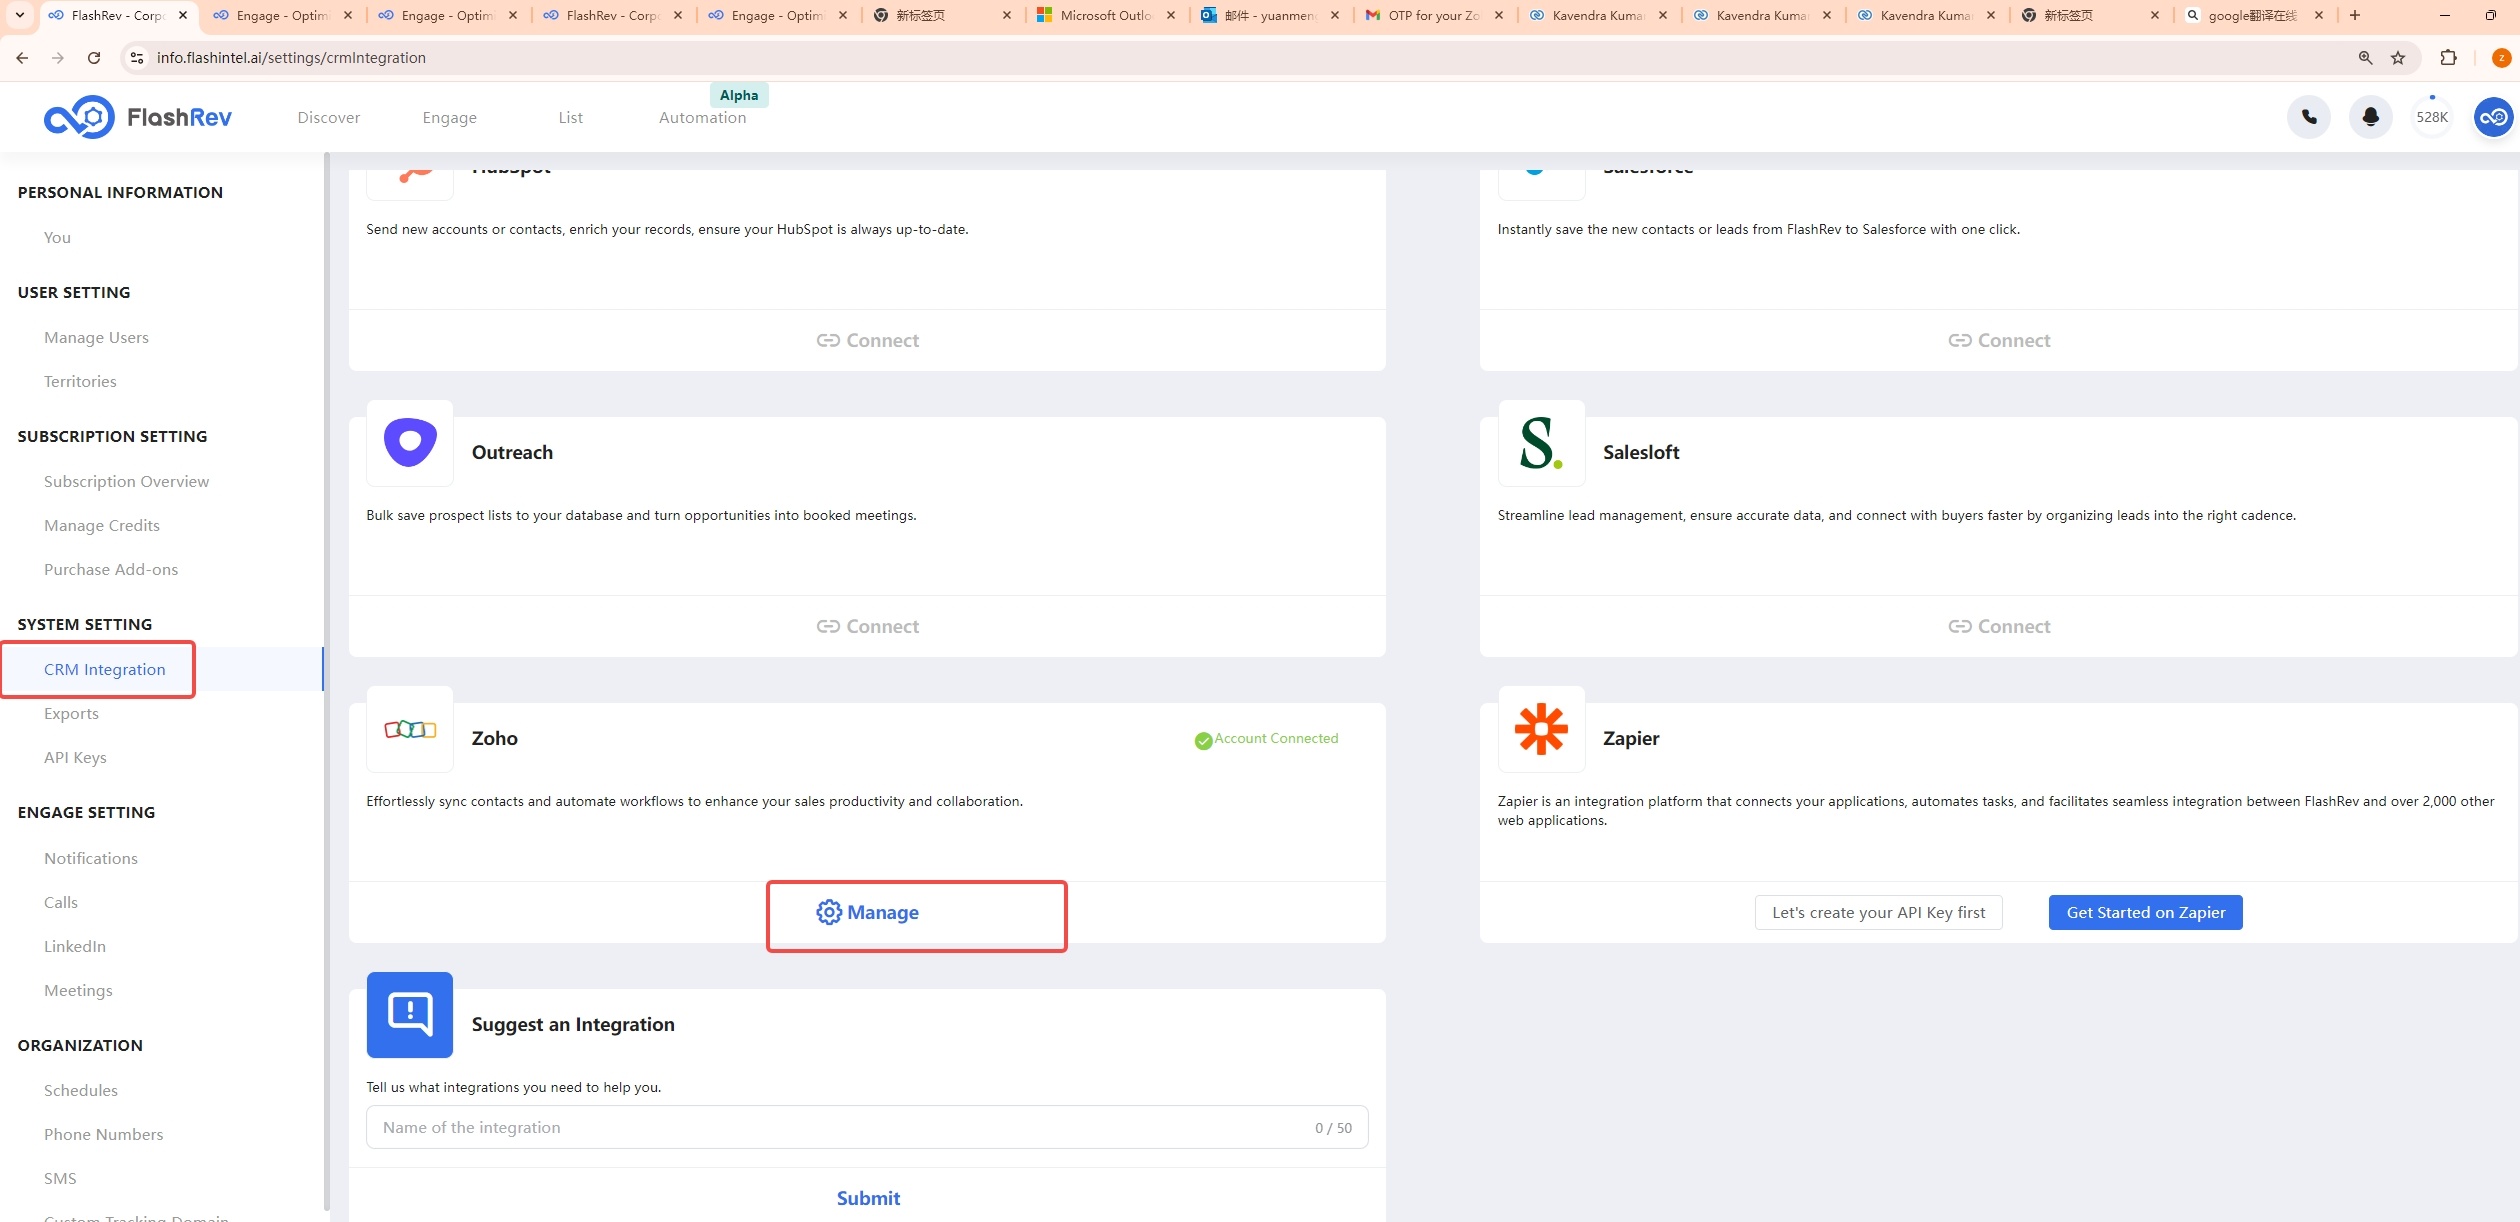Click the 528K credits badge

[2431, 117]
